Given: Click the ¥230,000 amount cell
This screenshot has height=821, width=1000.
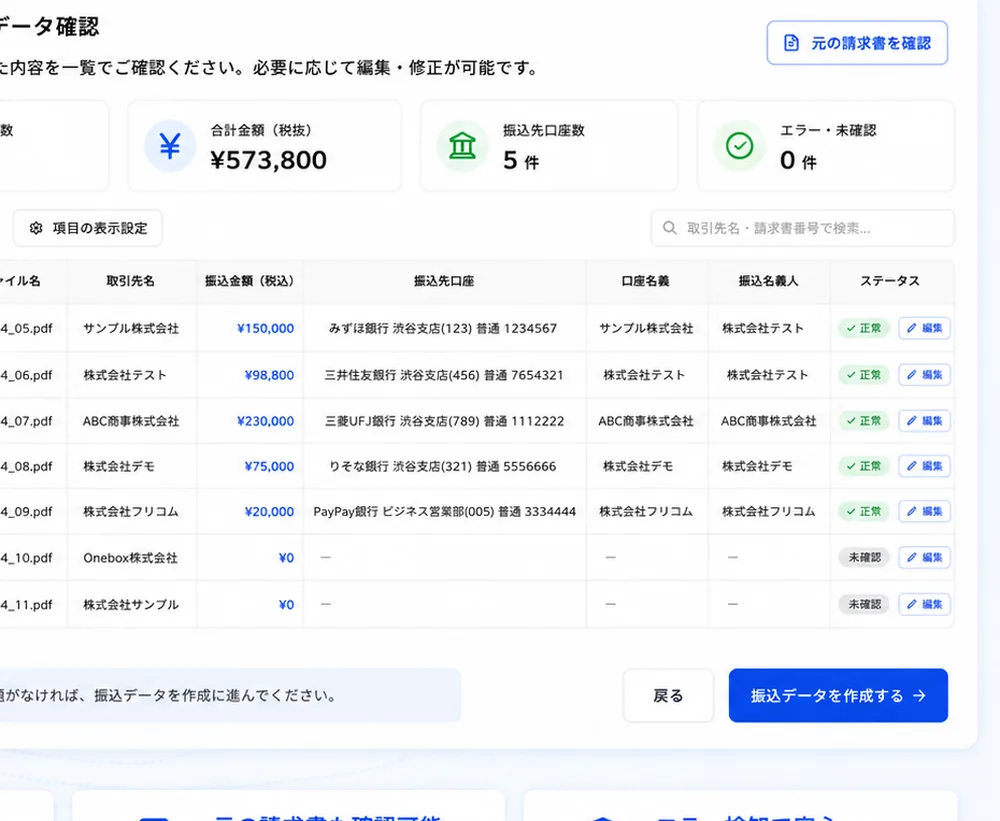Looking at the screenshot, I should pyautogui.click(x=265, y=420).
